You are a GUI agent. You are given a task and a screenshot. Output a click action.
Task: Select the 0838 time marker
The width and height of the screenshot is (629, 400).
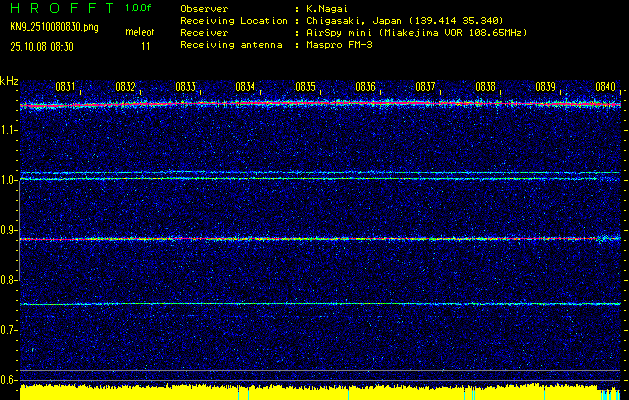pos(485,87)
